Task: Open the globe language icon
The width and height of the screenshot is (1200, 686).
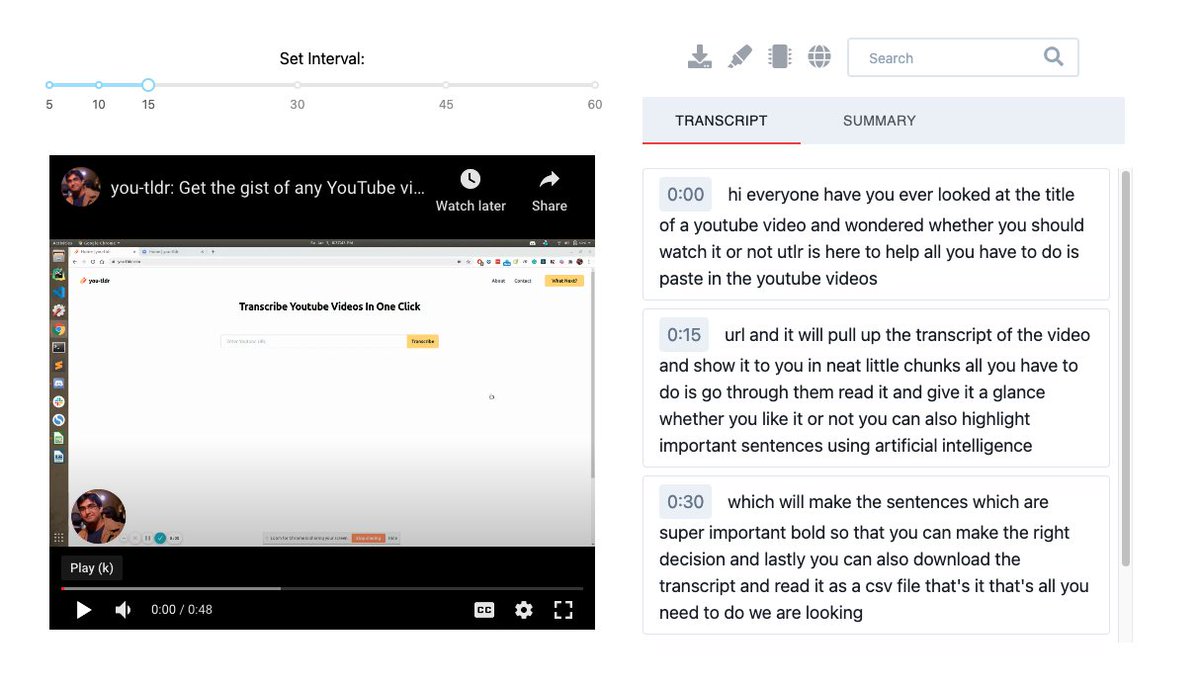Action: tap(819, 57)
